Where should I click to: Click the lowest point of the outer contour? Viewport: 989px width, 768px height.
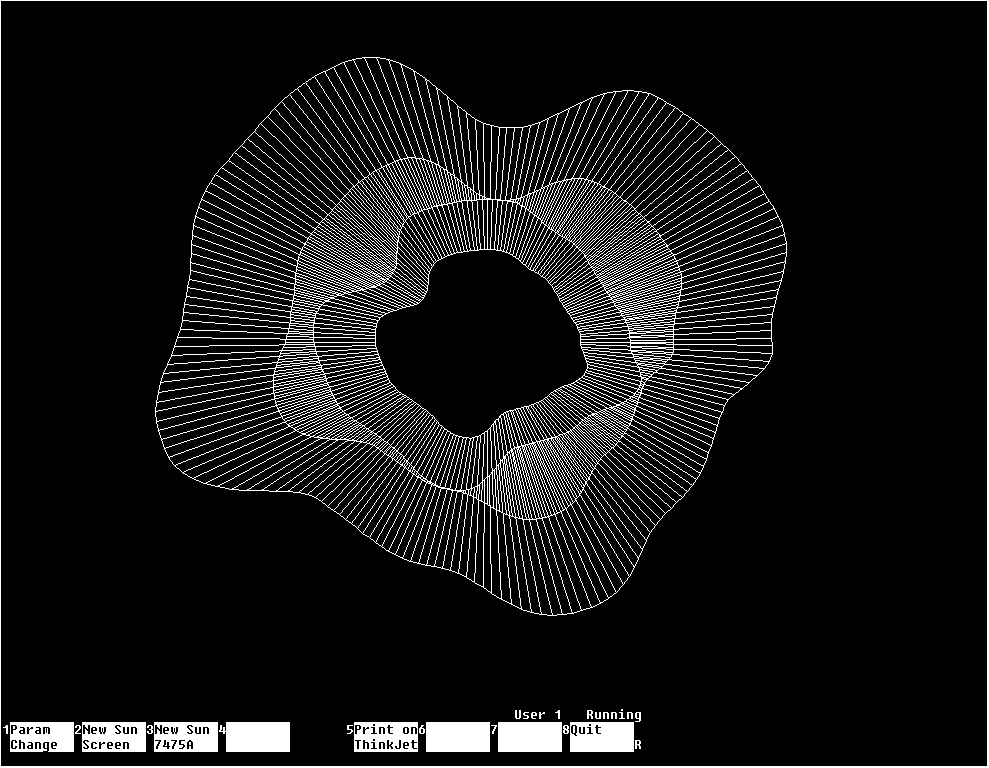(x=548, y=614)
